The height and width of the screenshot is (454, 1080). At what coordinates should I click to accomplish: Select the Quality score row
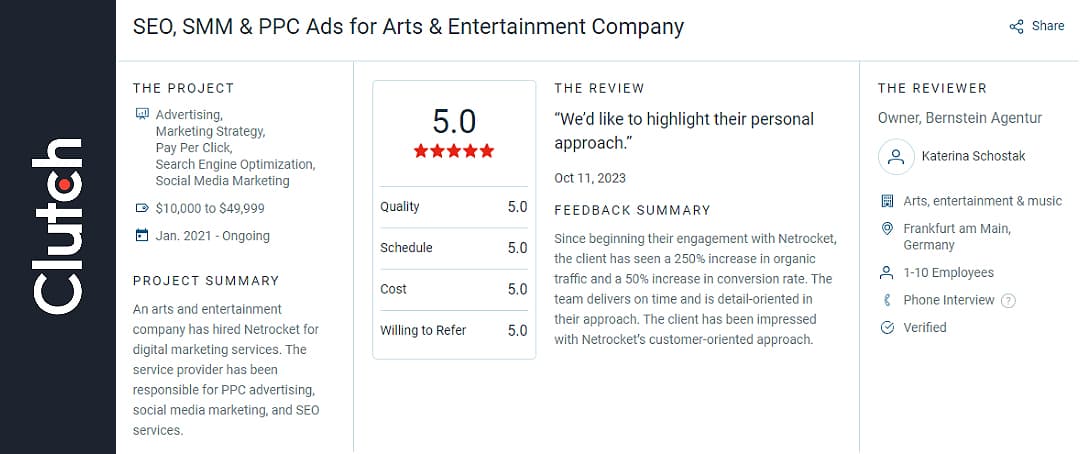pos(453,207)
